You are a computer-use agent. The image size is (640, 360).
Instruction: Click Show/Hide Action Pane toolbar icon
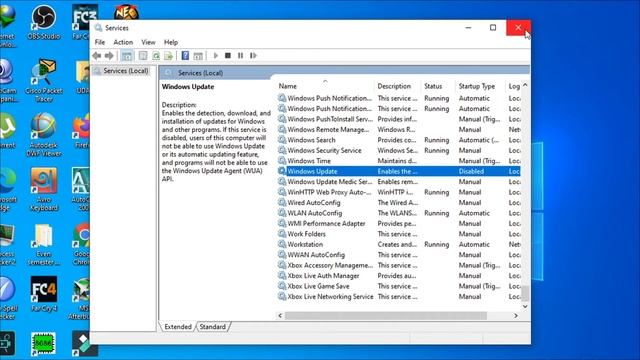click(198, 56)
